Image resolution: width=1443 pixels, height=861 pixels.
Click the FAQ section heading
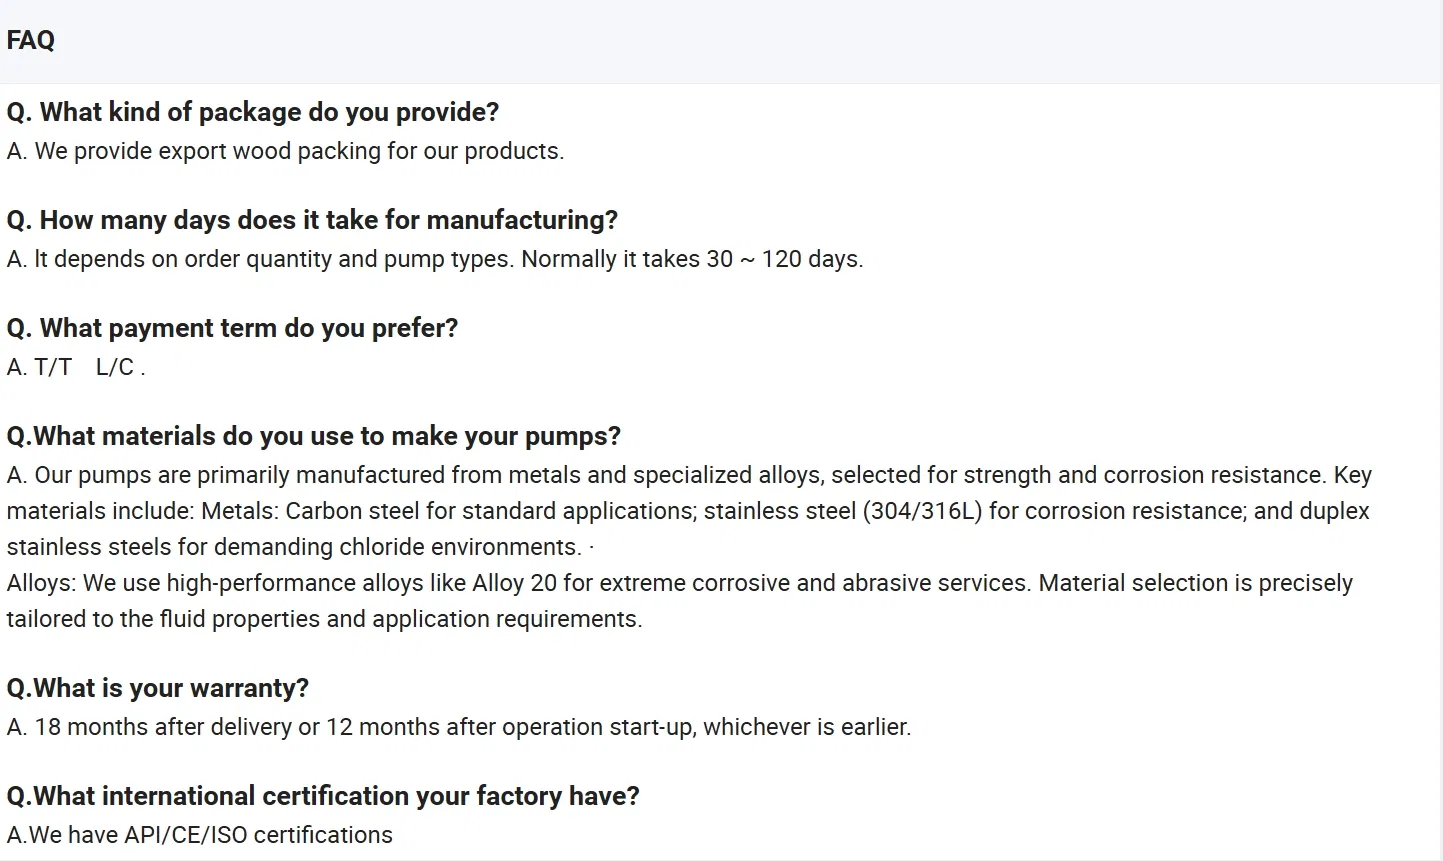tap(31, 40)
